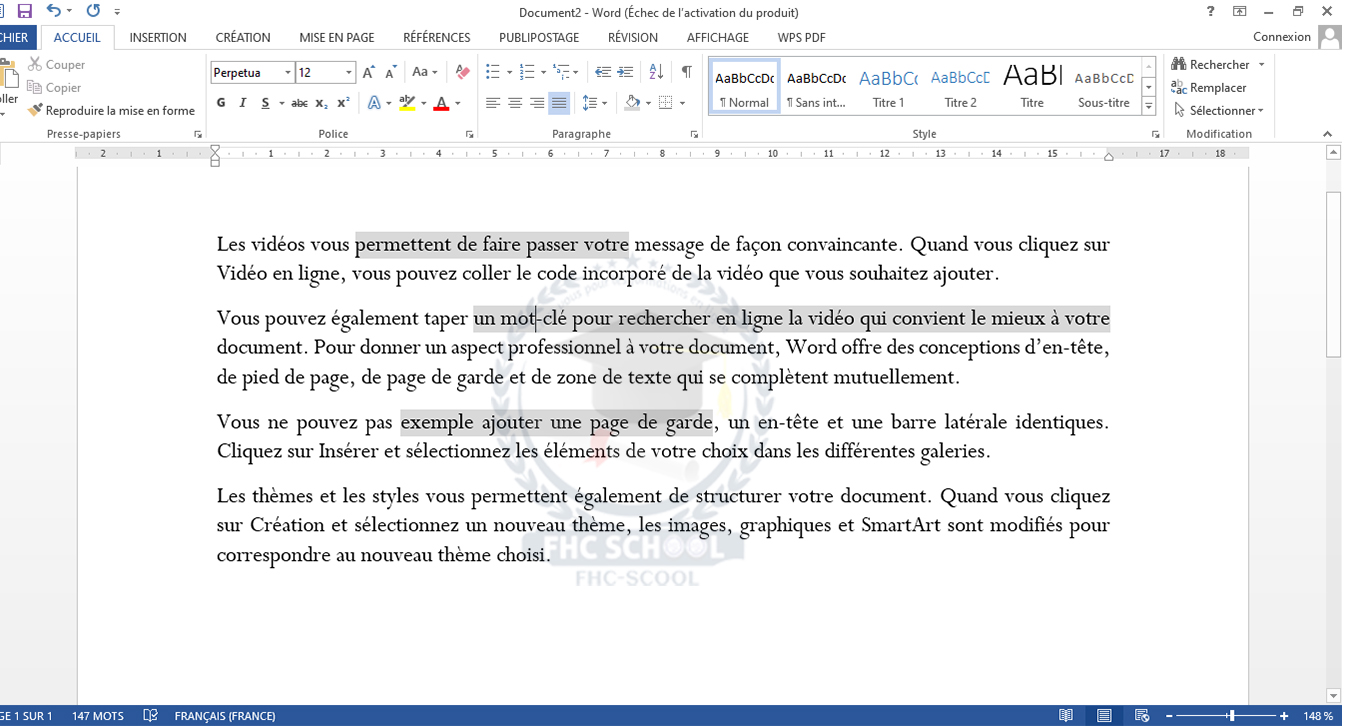Clear all formatting with the eraser icon
This screenshot has height=726, width=1366.
click(x=462, y=72)
